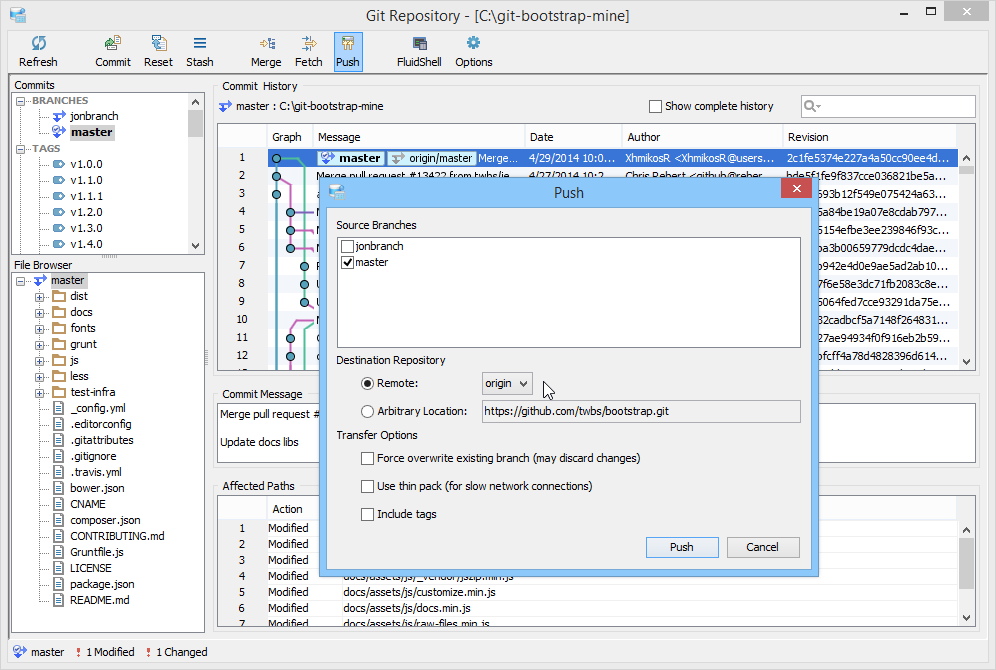Open the origin remote dropdown

tap(507, 384)
